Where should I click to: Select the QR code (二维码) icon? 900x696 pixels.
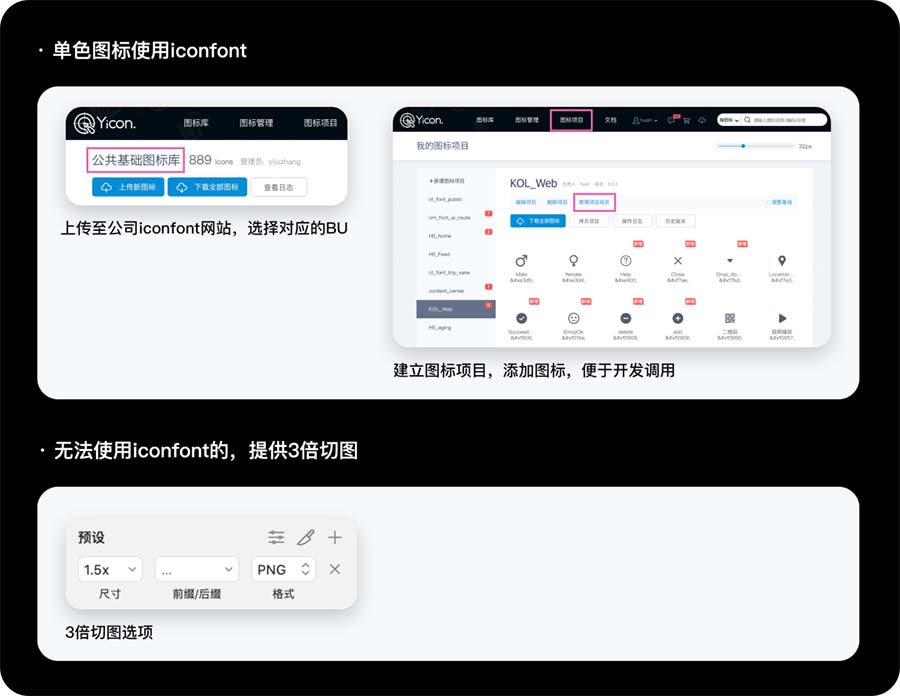pyautogui.click(x=729, y=318)
